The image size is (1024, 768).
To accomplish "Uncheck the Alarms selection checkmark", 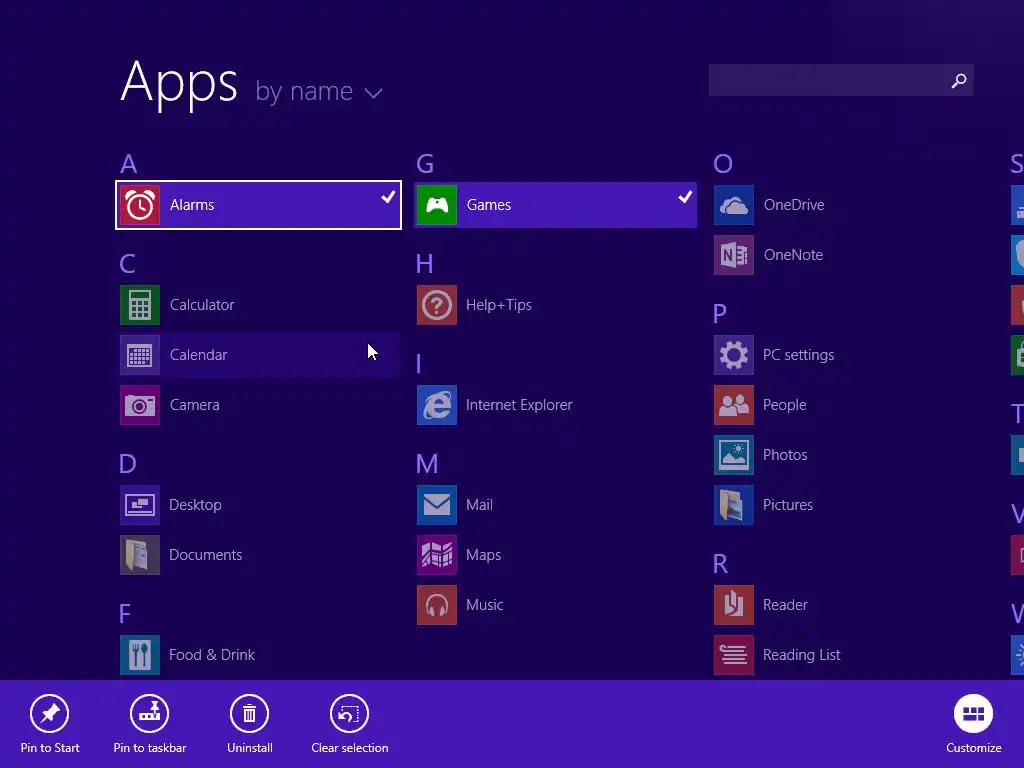I will point(389,197).
